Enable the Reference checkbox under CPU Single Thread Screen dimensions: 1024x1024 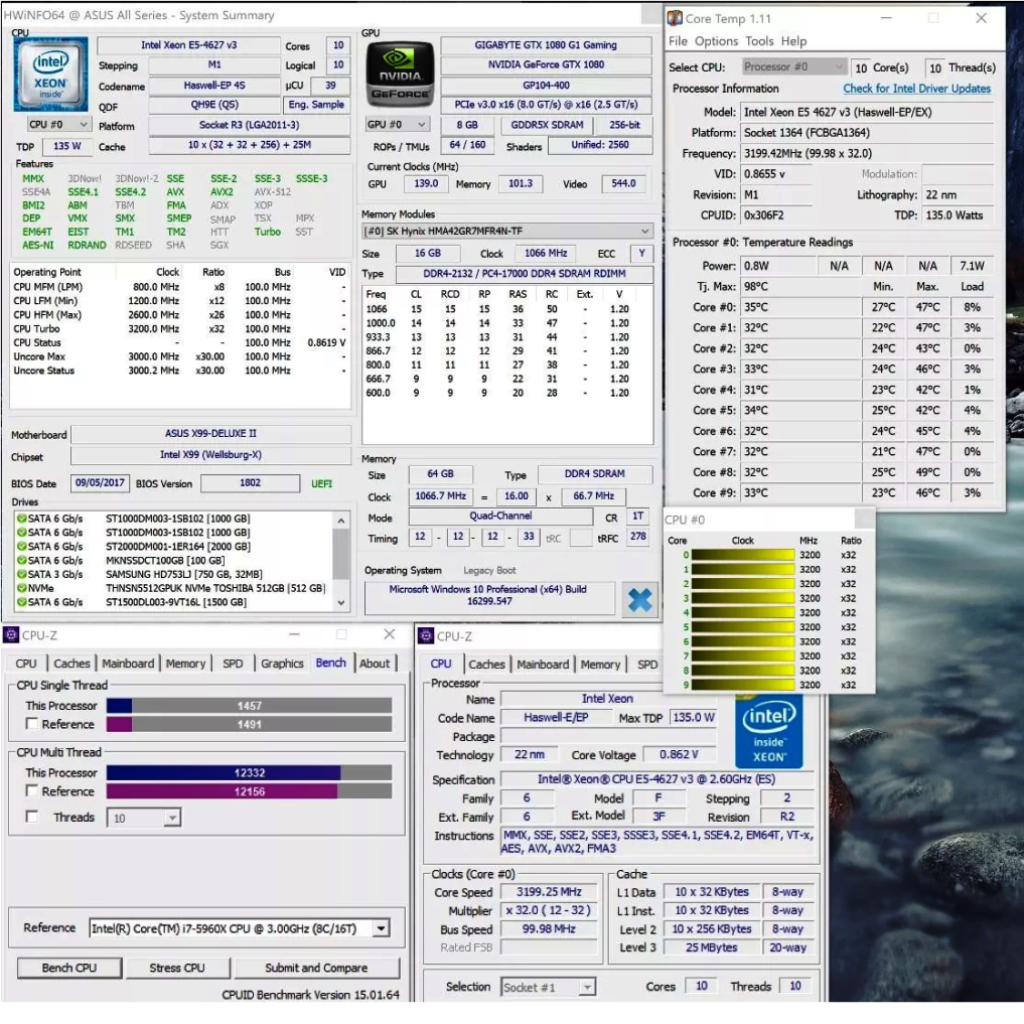coord(31,724)
